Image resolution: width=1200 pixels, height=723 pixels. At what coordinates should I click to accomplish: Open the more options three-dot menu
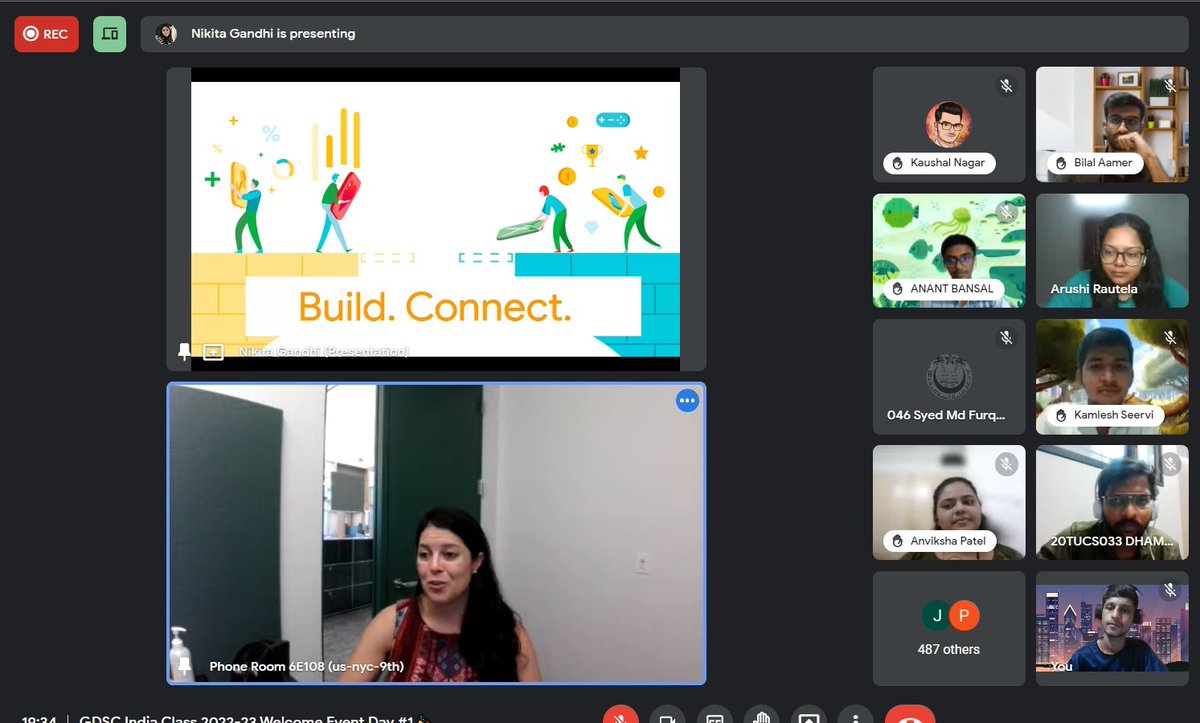[x=855, y=715]
